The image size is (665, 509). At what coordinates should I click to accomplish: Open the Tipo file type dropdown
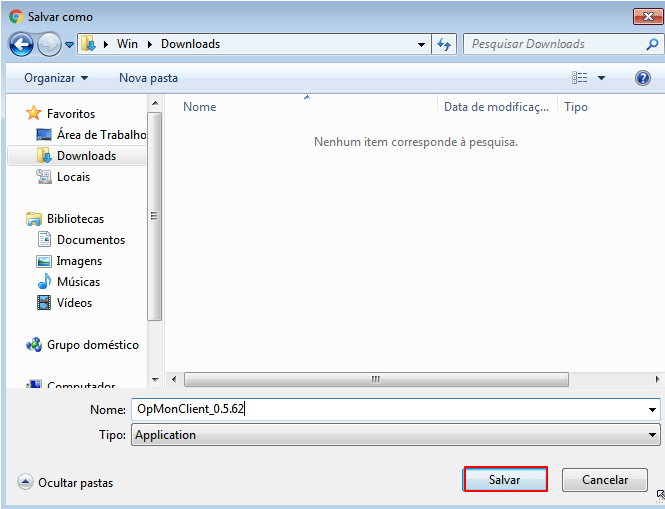coord(394,435)
